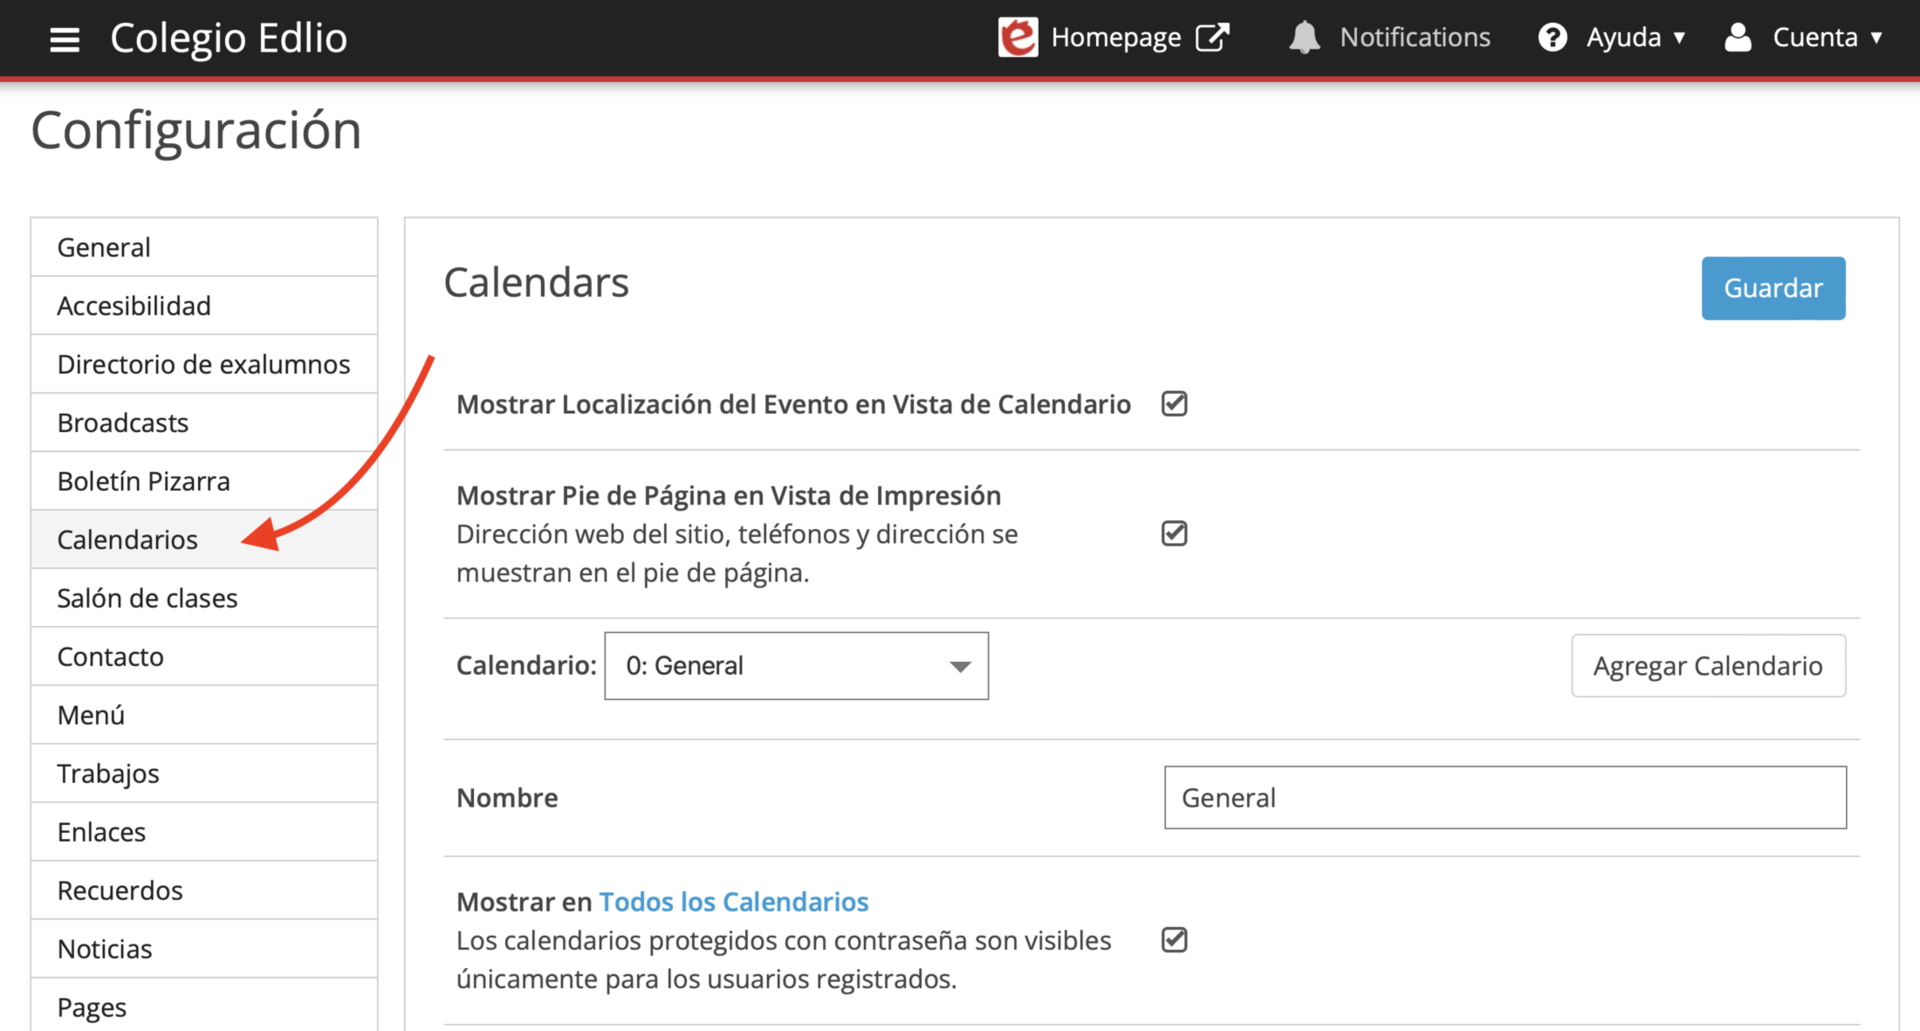Follow the Todos los Calendarios link

(733, 901)
